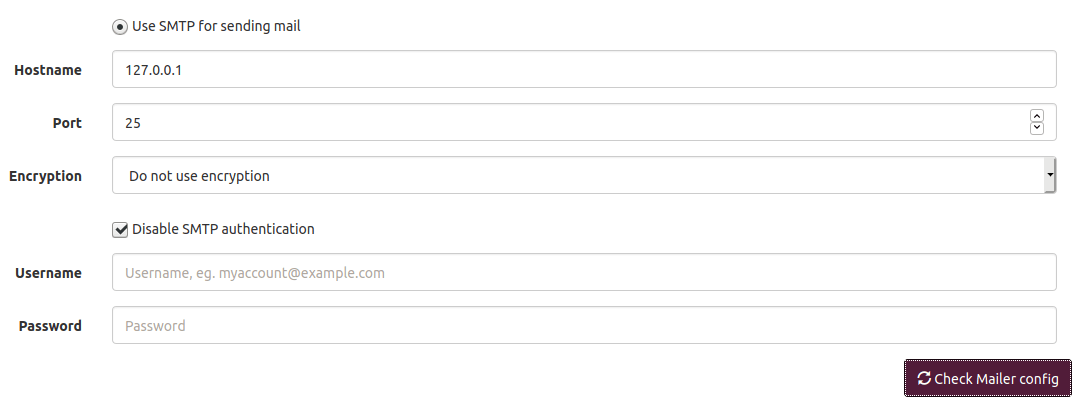Click the Port field label
The width and height of the screenshot is (1092, 410).
pyautogui.click(x=67, y=123)
